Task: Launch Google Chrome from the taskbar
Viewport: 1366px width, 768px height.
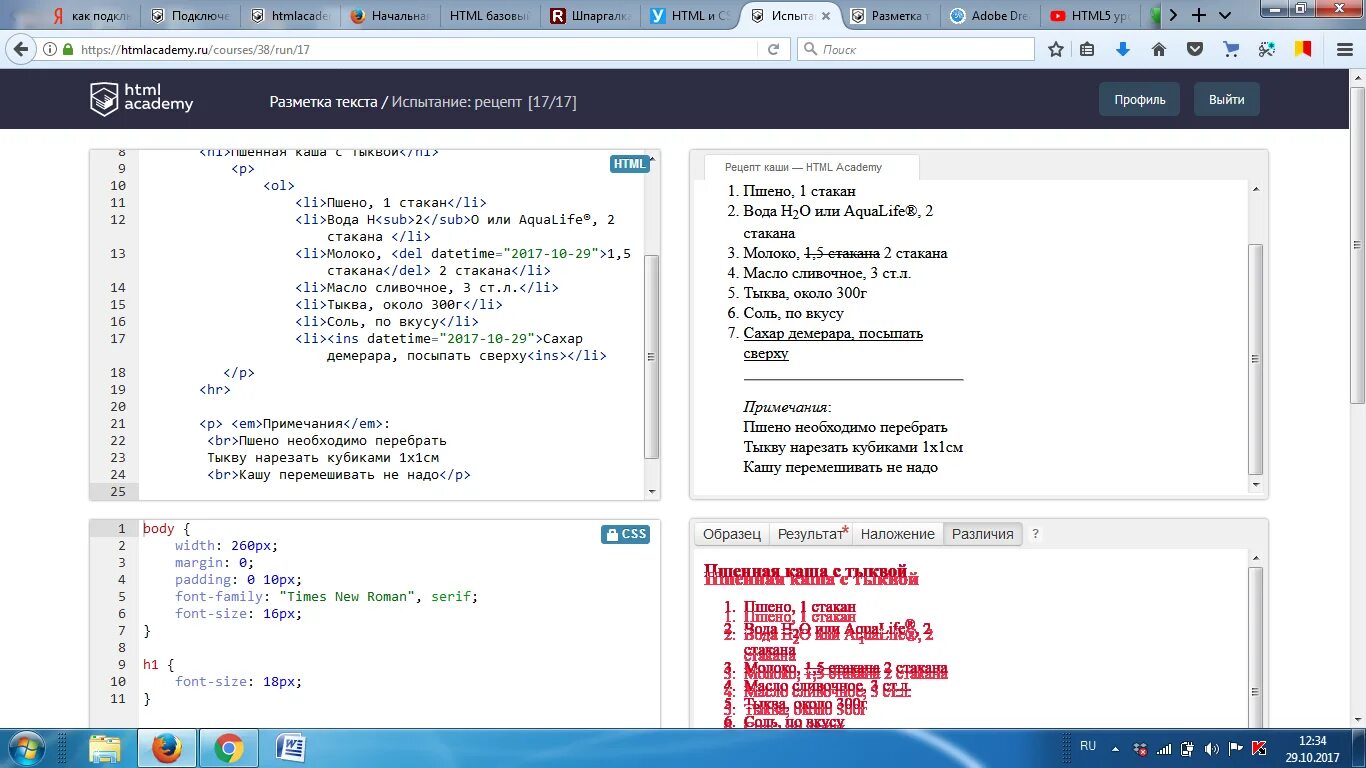Action: point(229,748)
